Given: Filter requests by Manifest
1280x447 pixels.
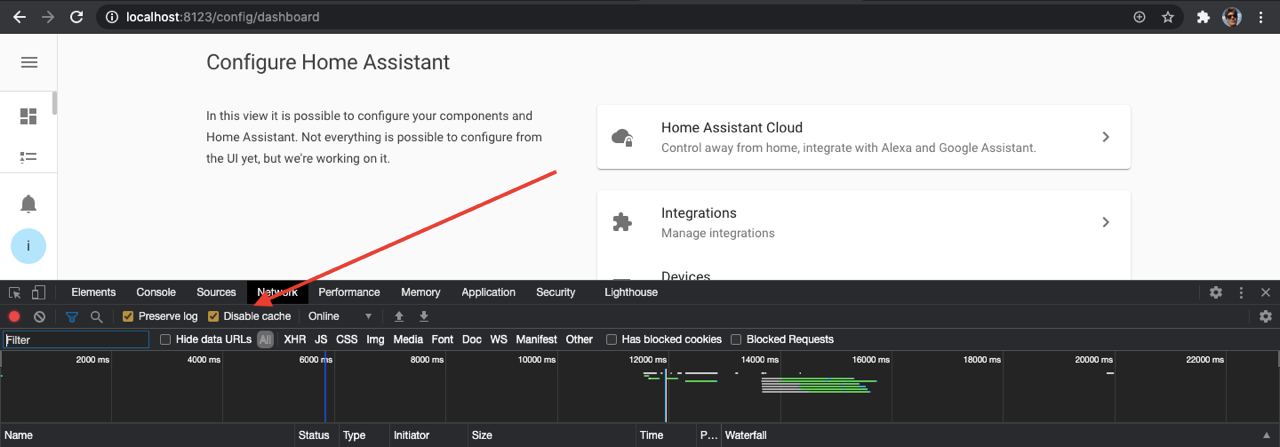Looking at the screenshot, I should (536, 339).
